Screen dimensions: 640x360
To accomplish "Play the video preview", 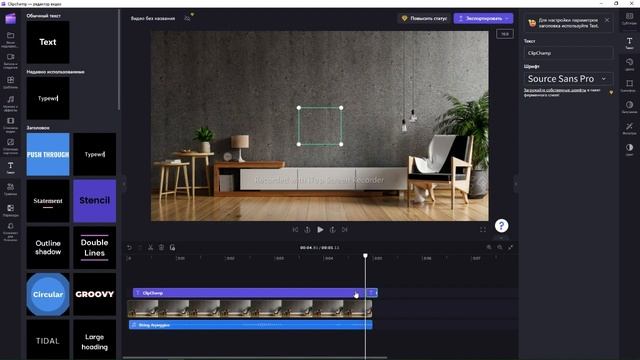I will 320,230.
